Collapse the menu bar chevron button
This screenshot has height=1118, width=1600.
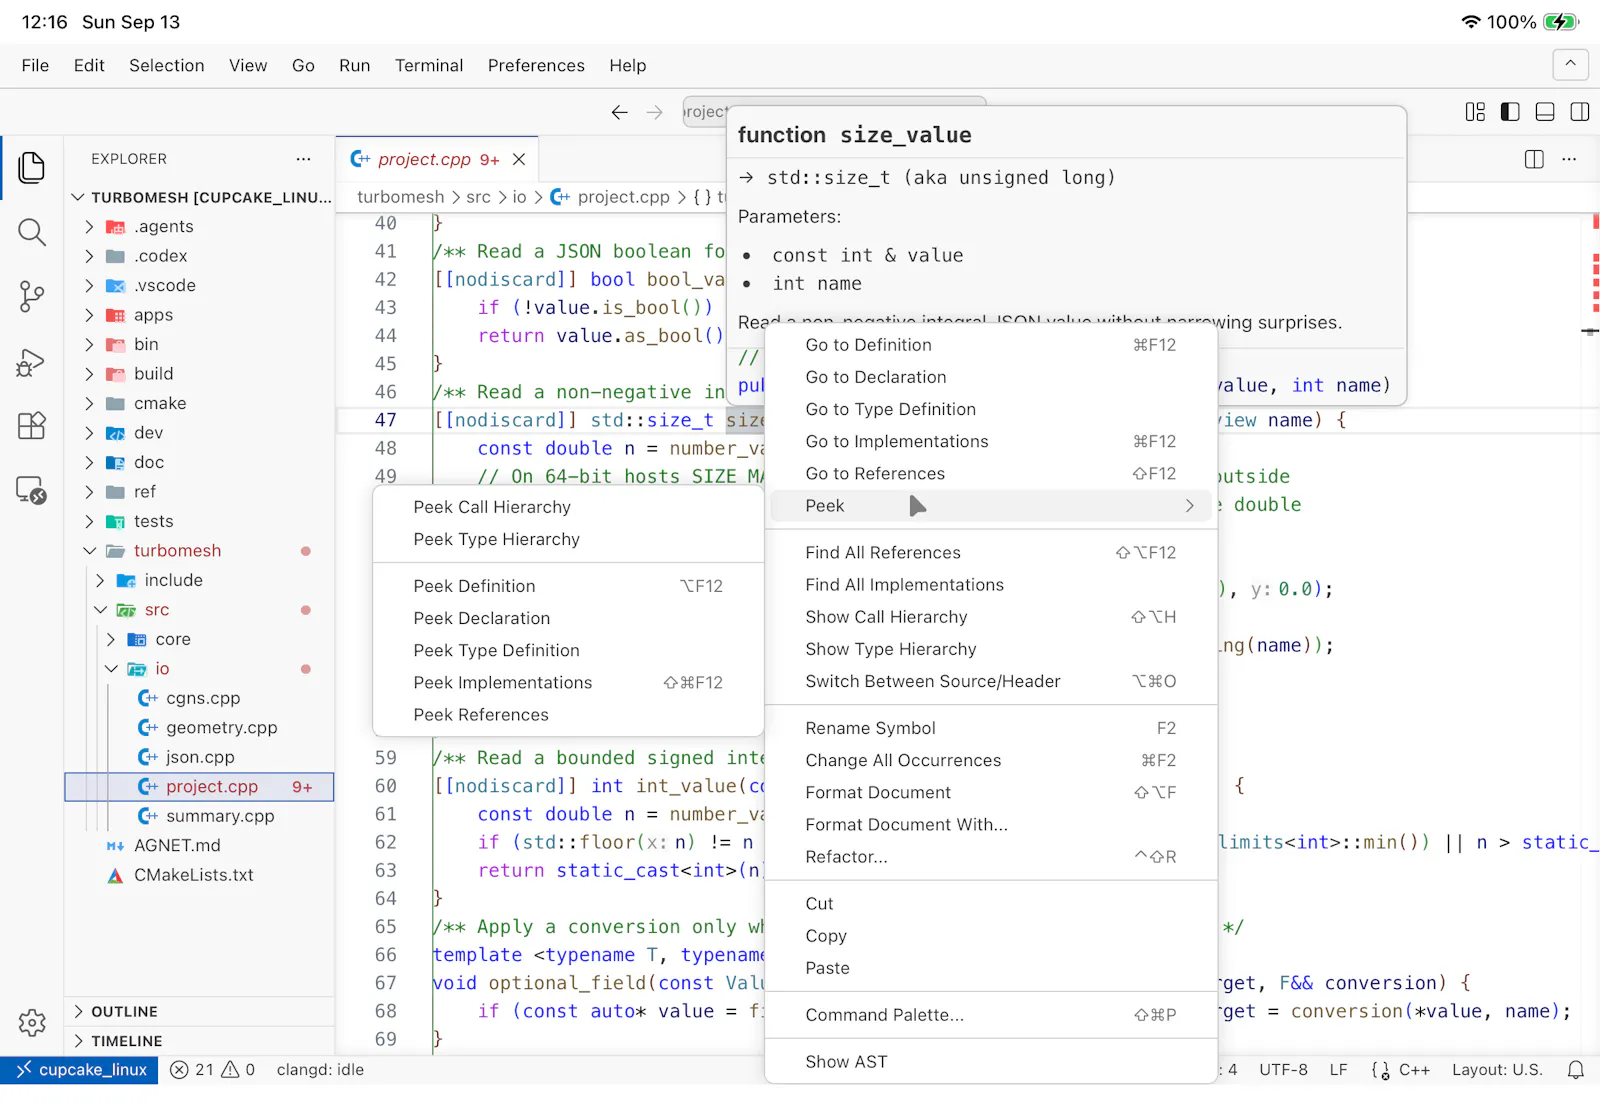pyautogui.click(x=1570, y=65)
